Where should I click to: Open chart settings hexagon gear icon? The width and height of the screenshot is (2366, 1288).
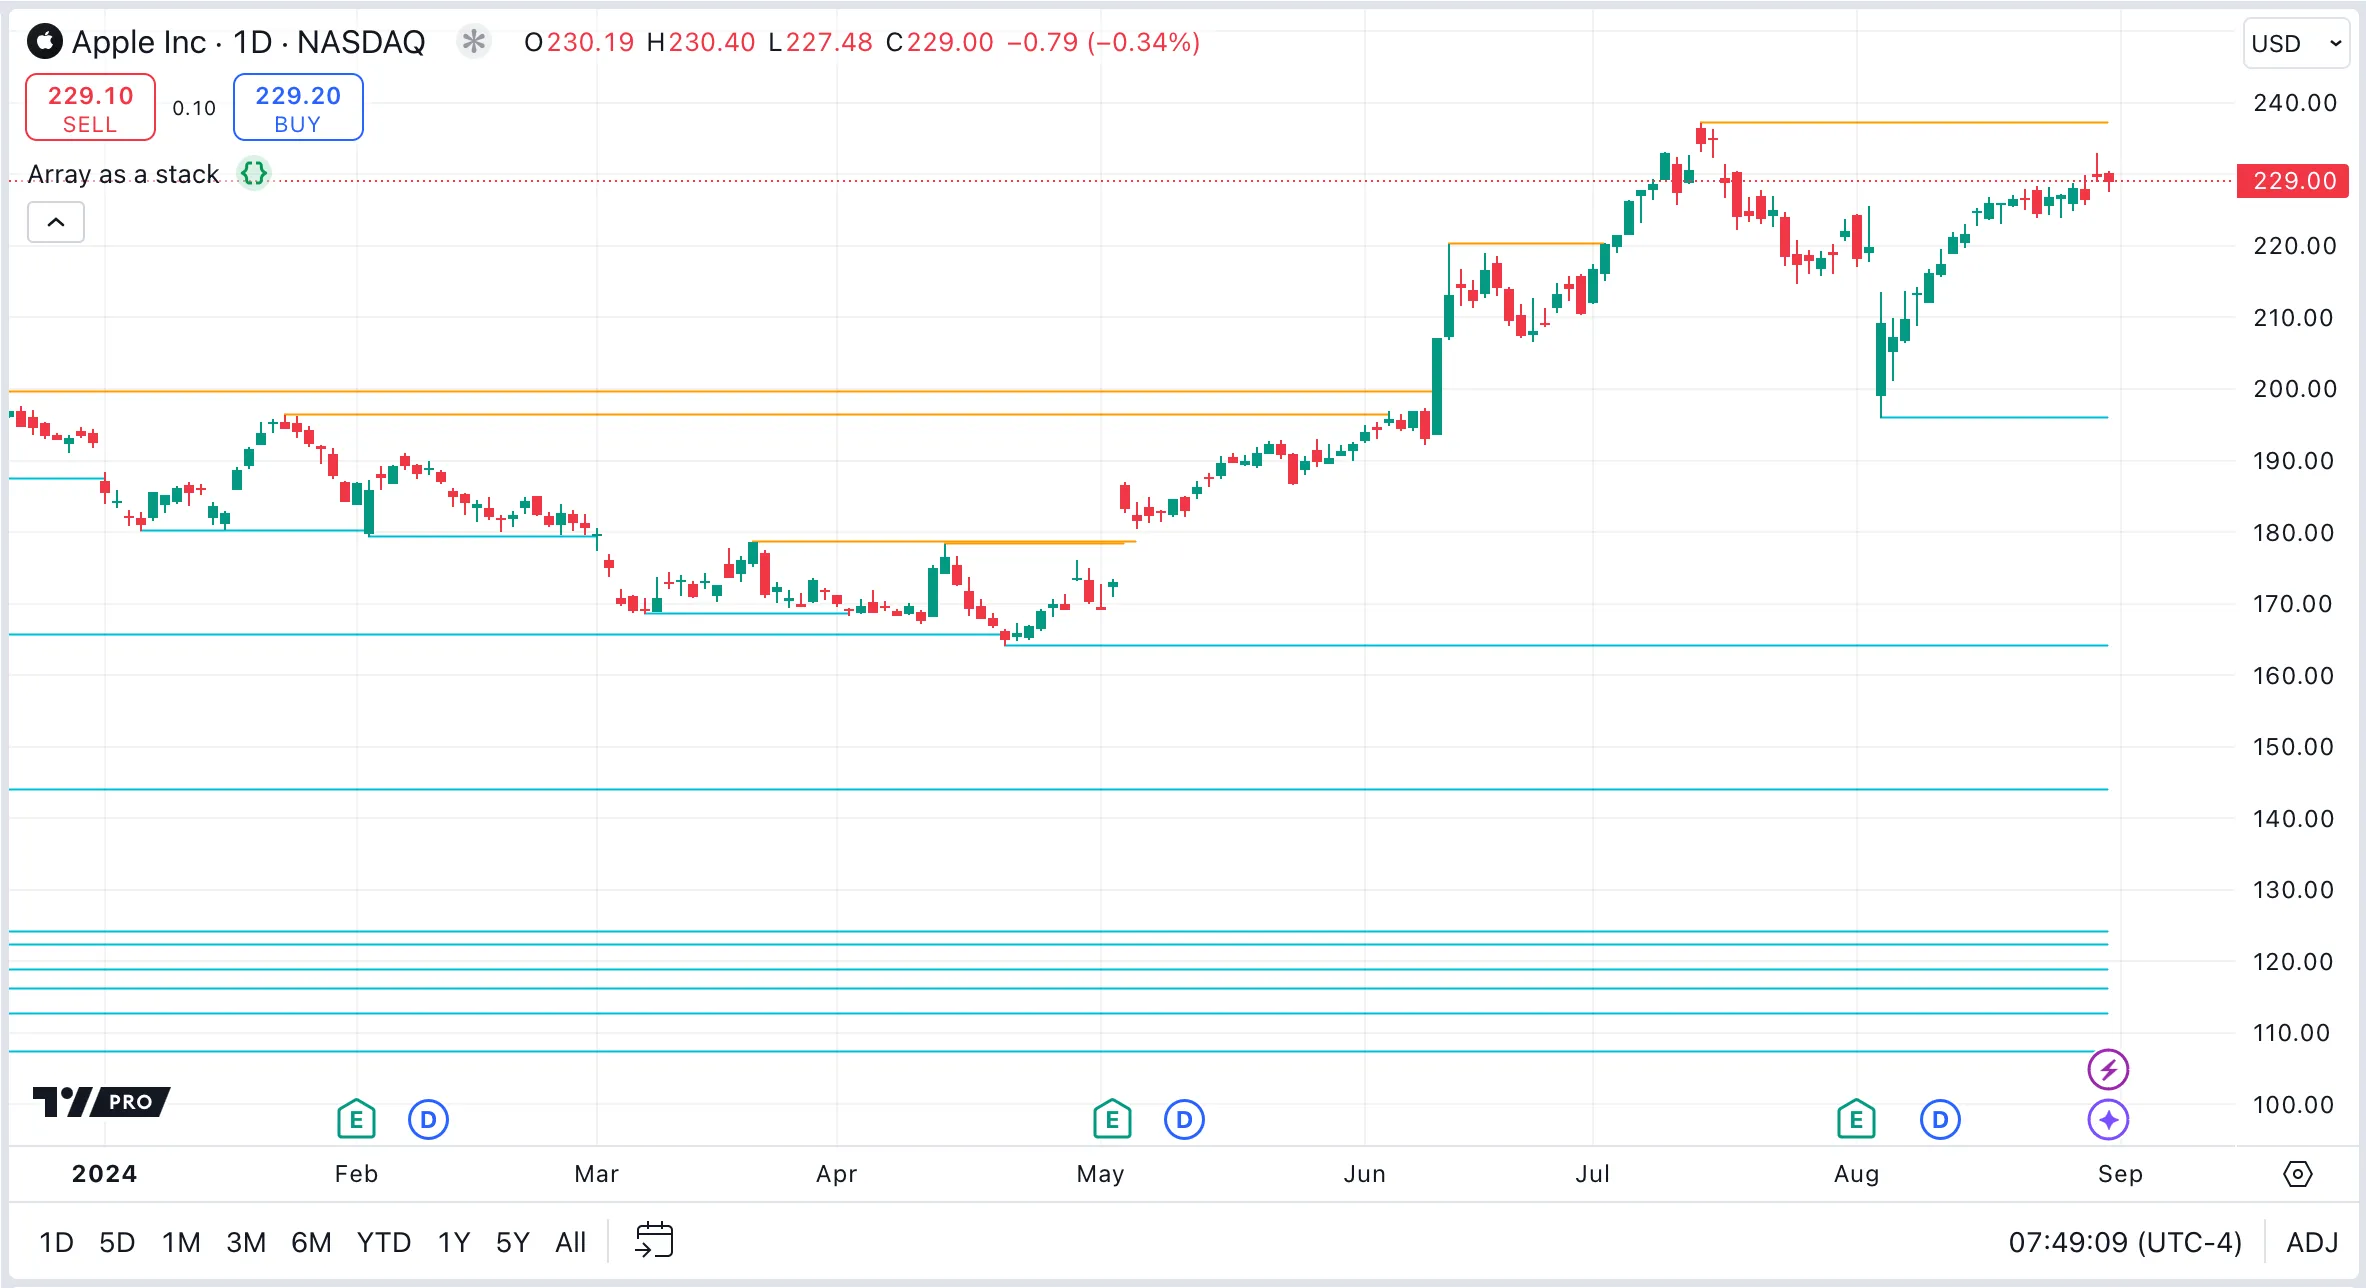(x=2298, y=1174)
